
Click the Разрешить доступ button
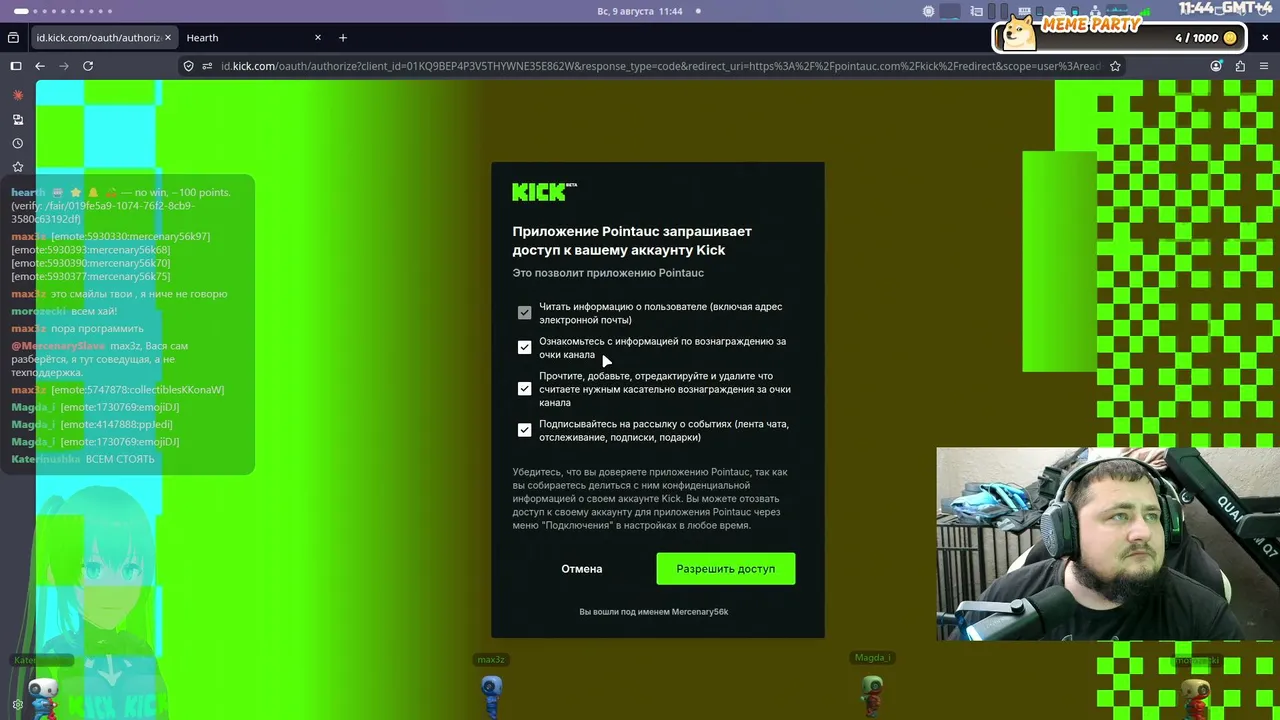point(726,569)
